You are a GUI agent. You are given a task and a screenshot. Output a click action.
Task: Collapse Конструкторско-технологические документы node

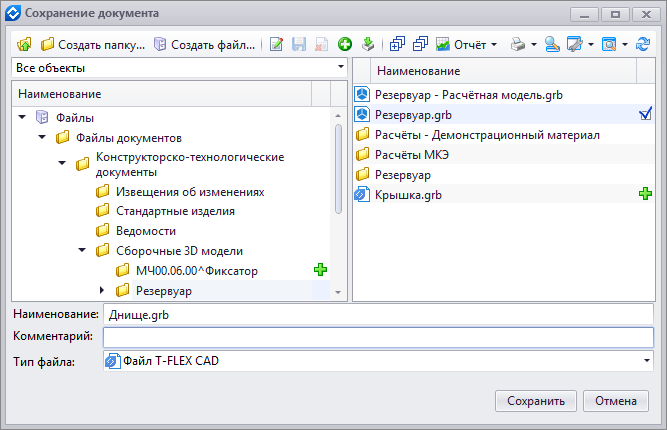click(62, 163)
